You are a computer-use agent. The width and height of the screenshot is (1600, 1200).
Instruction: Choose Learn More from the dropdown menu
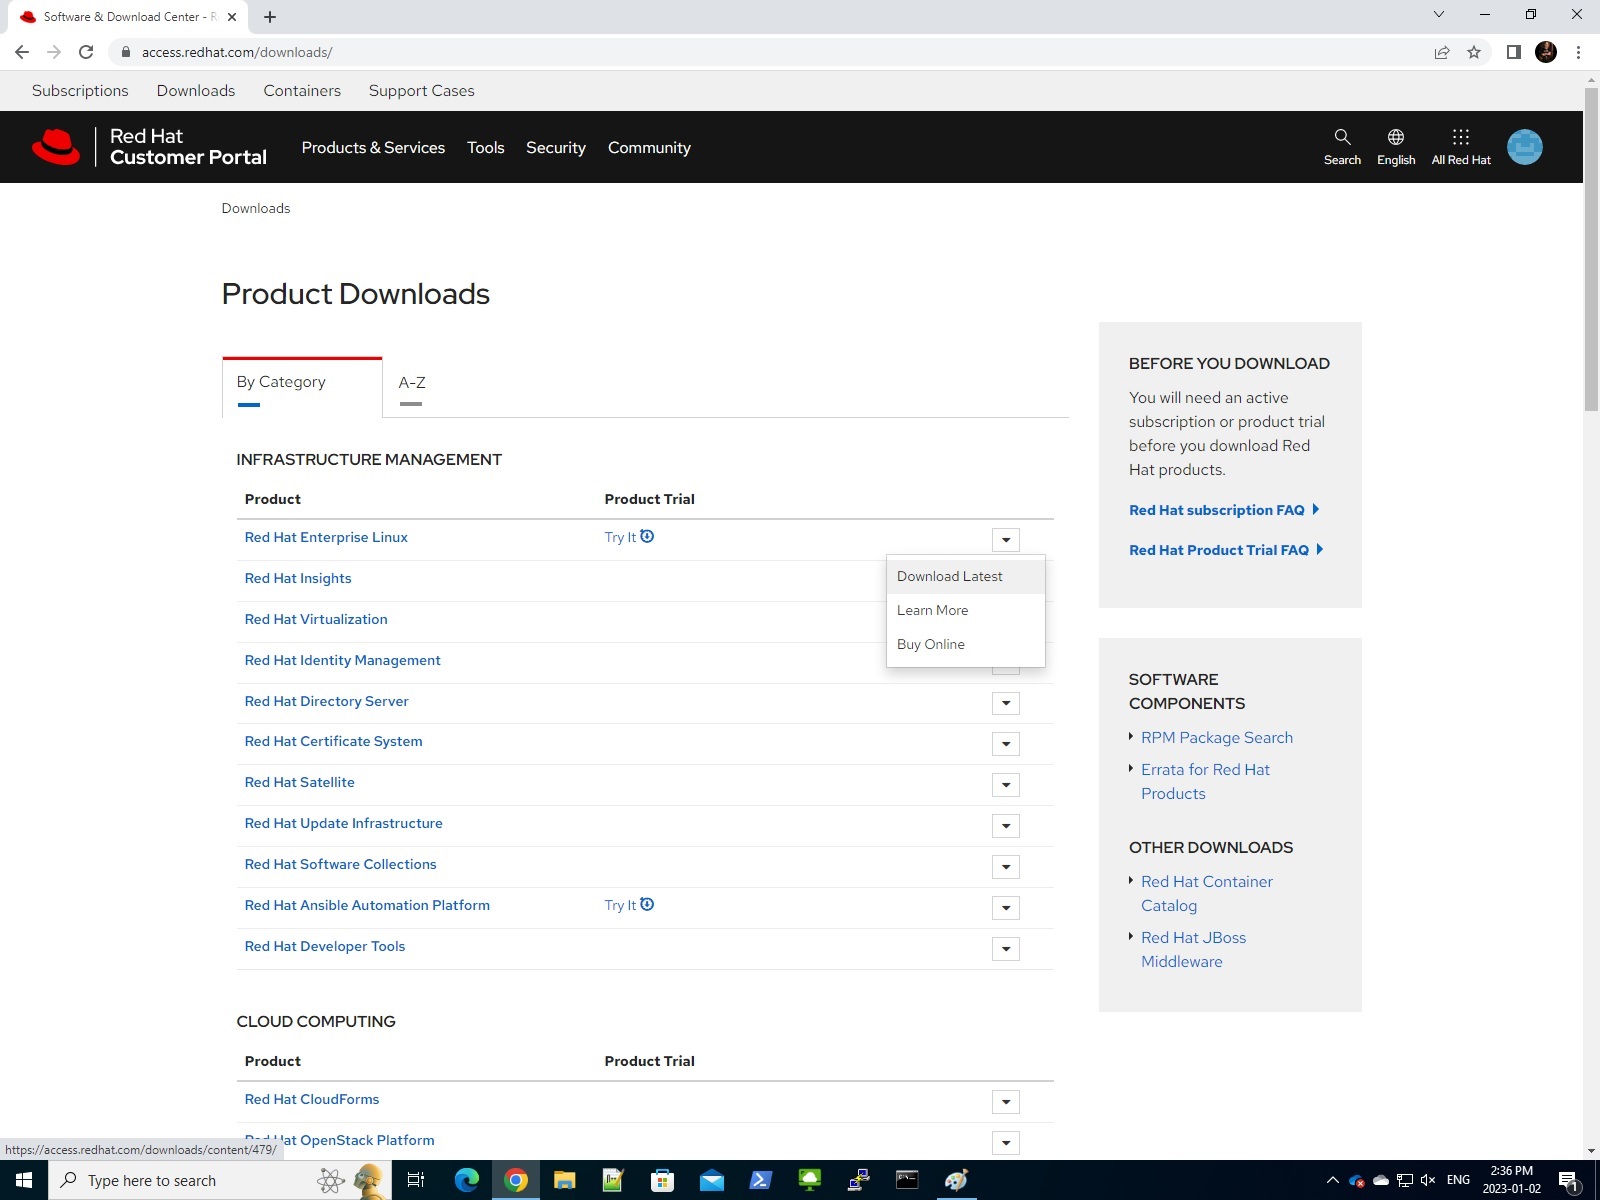[966, 610]
